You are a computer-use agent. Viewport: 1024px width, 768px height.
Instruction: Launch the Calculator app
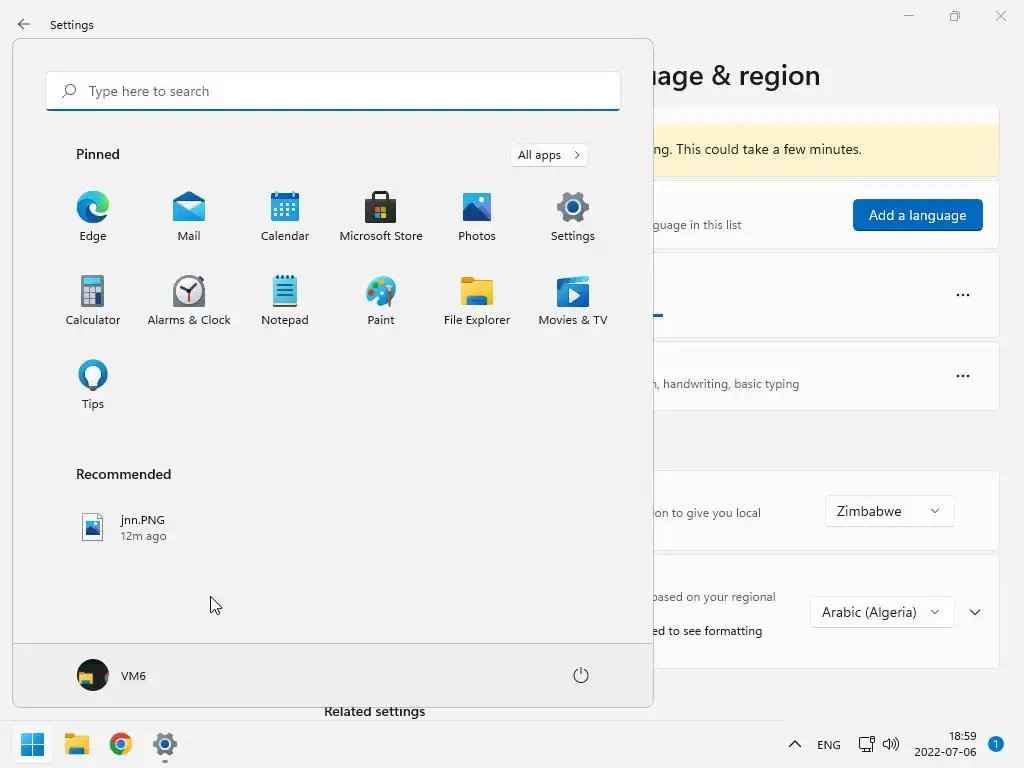93,300
